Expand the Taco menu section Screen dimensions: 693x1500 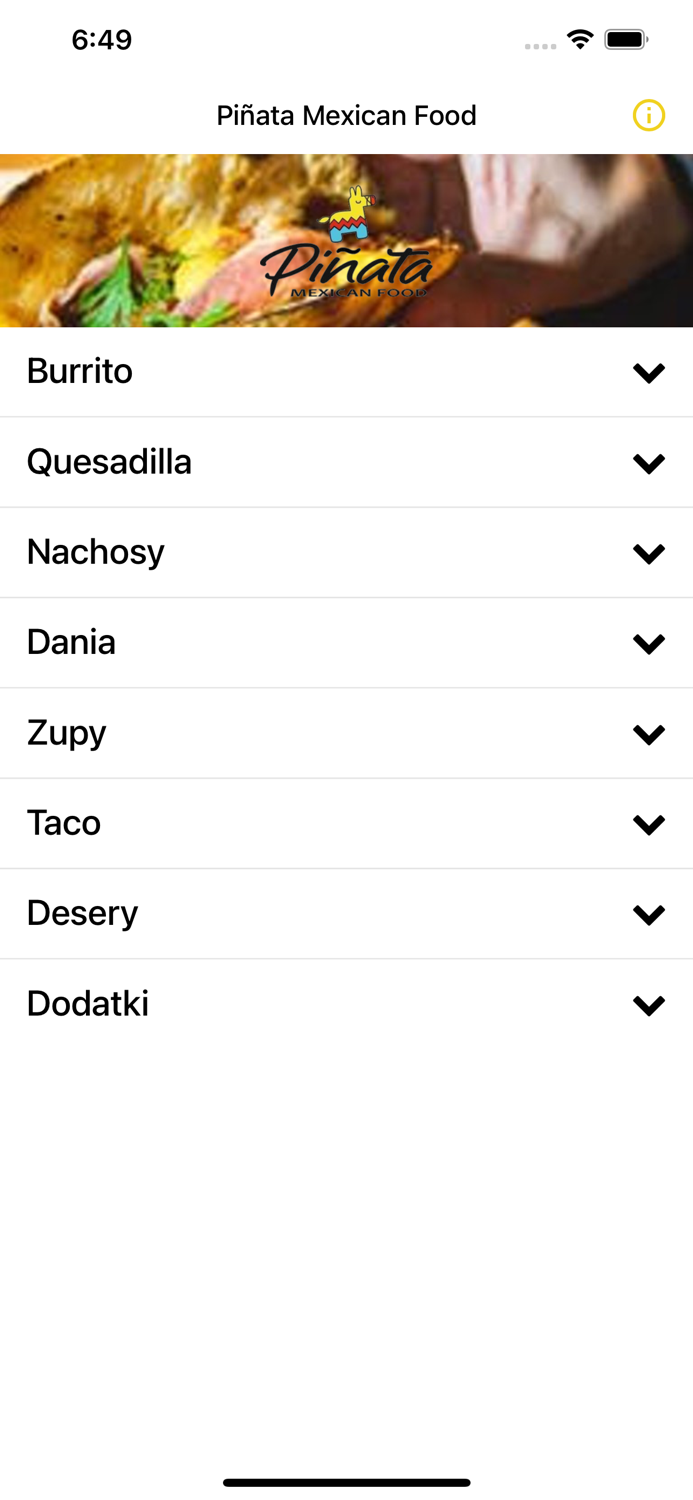tap(650, 823)
